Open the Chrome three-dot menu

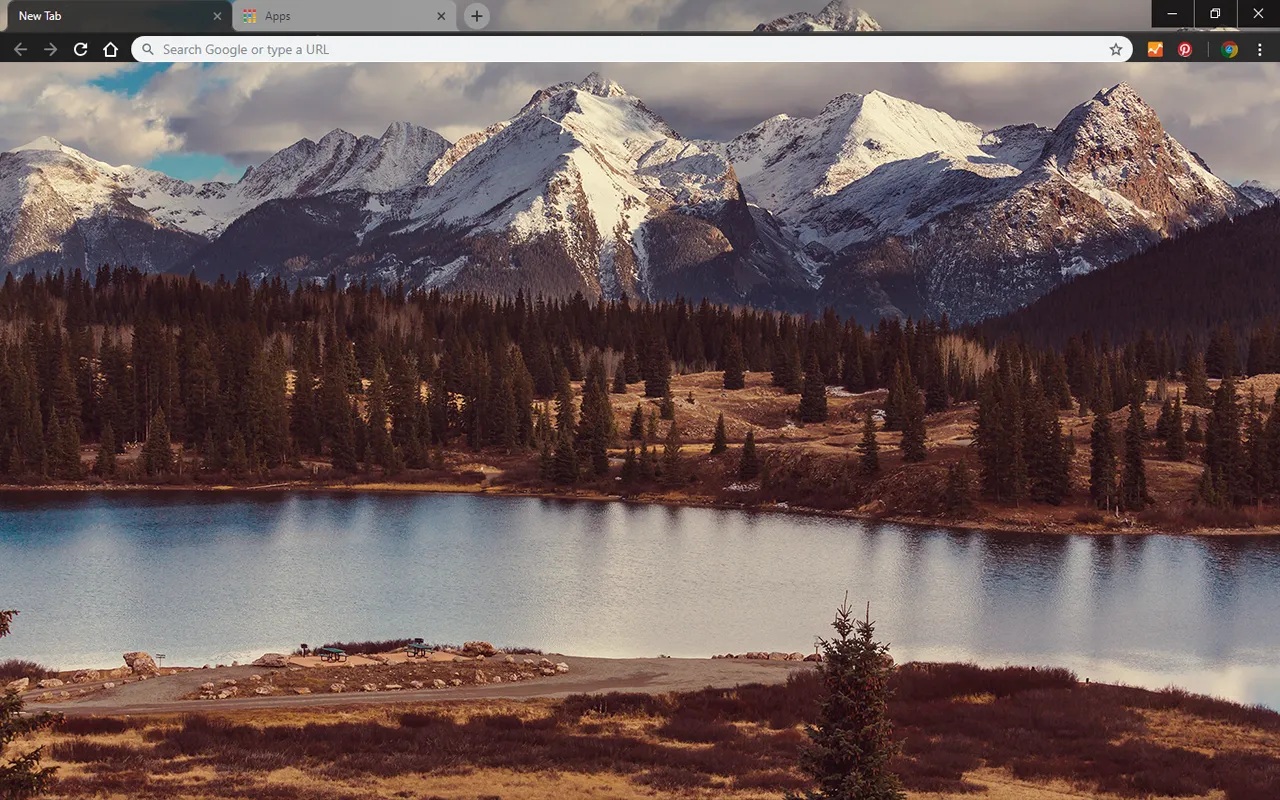click(x=1260, y=49)
